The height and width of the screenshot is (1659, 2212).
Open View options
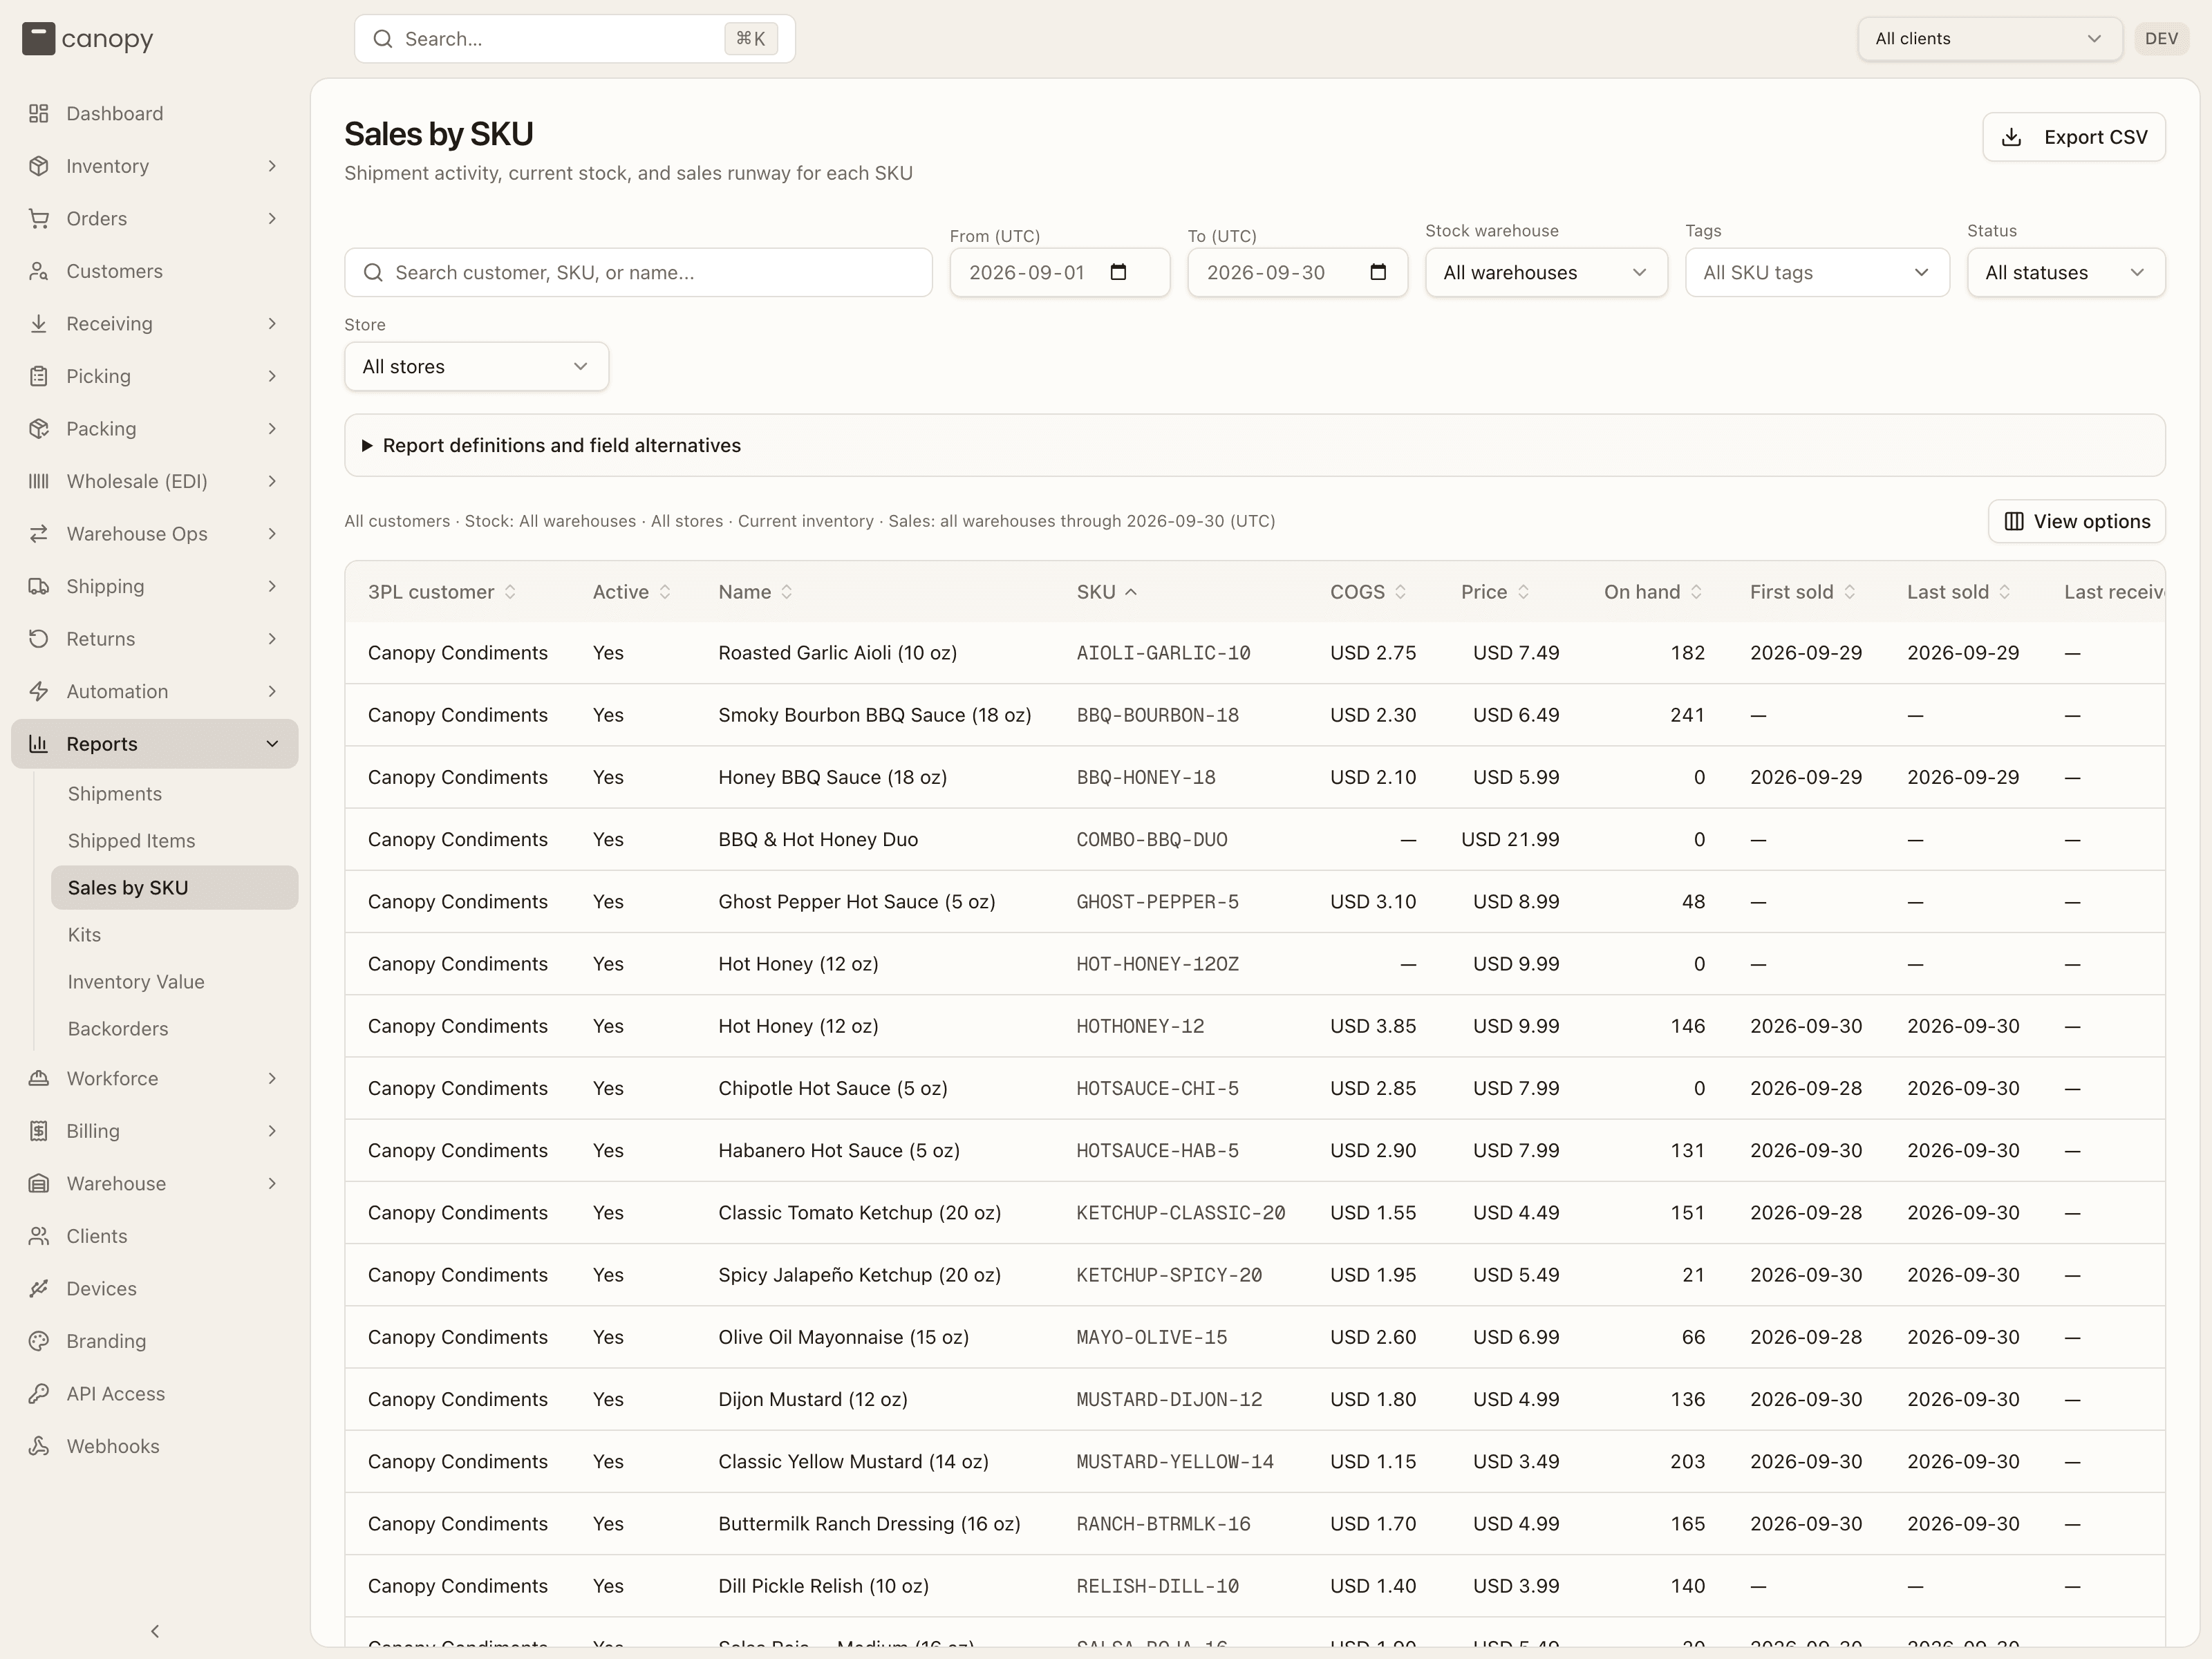click(2077, 521)
